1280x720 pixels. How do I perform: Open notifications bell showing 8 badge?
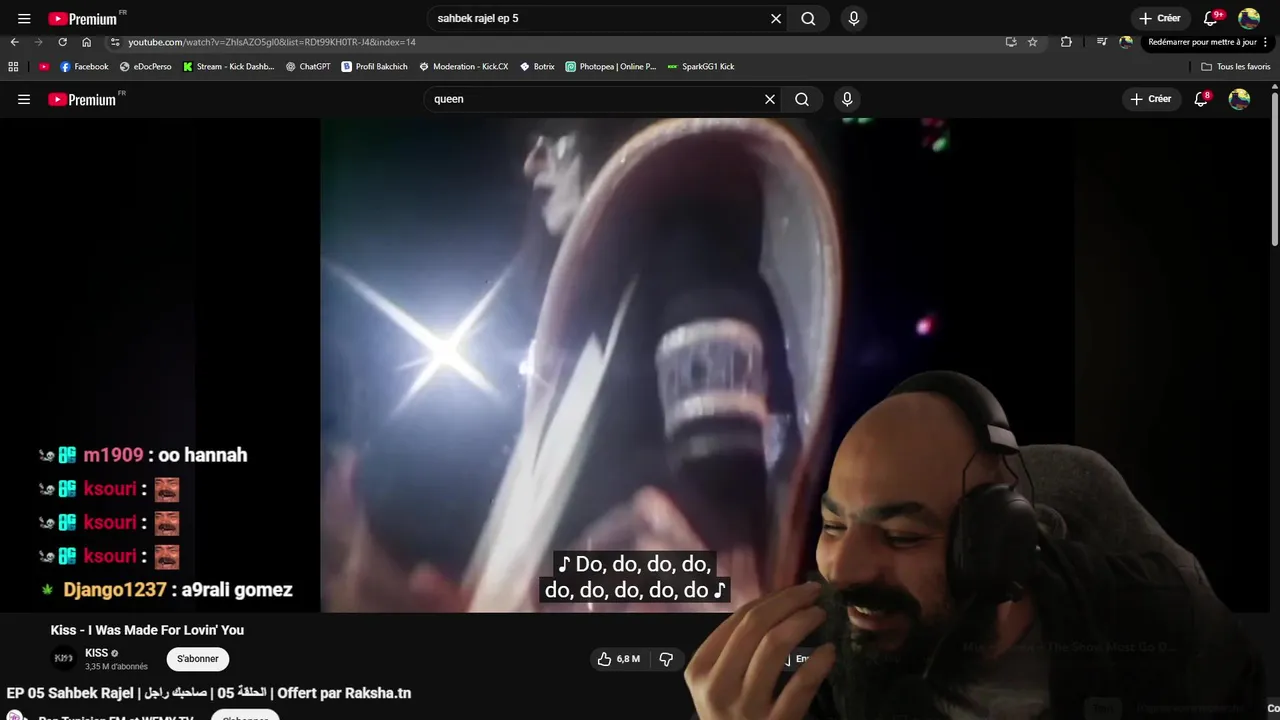(x=1202, y=99)
